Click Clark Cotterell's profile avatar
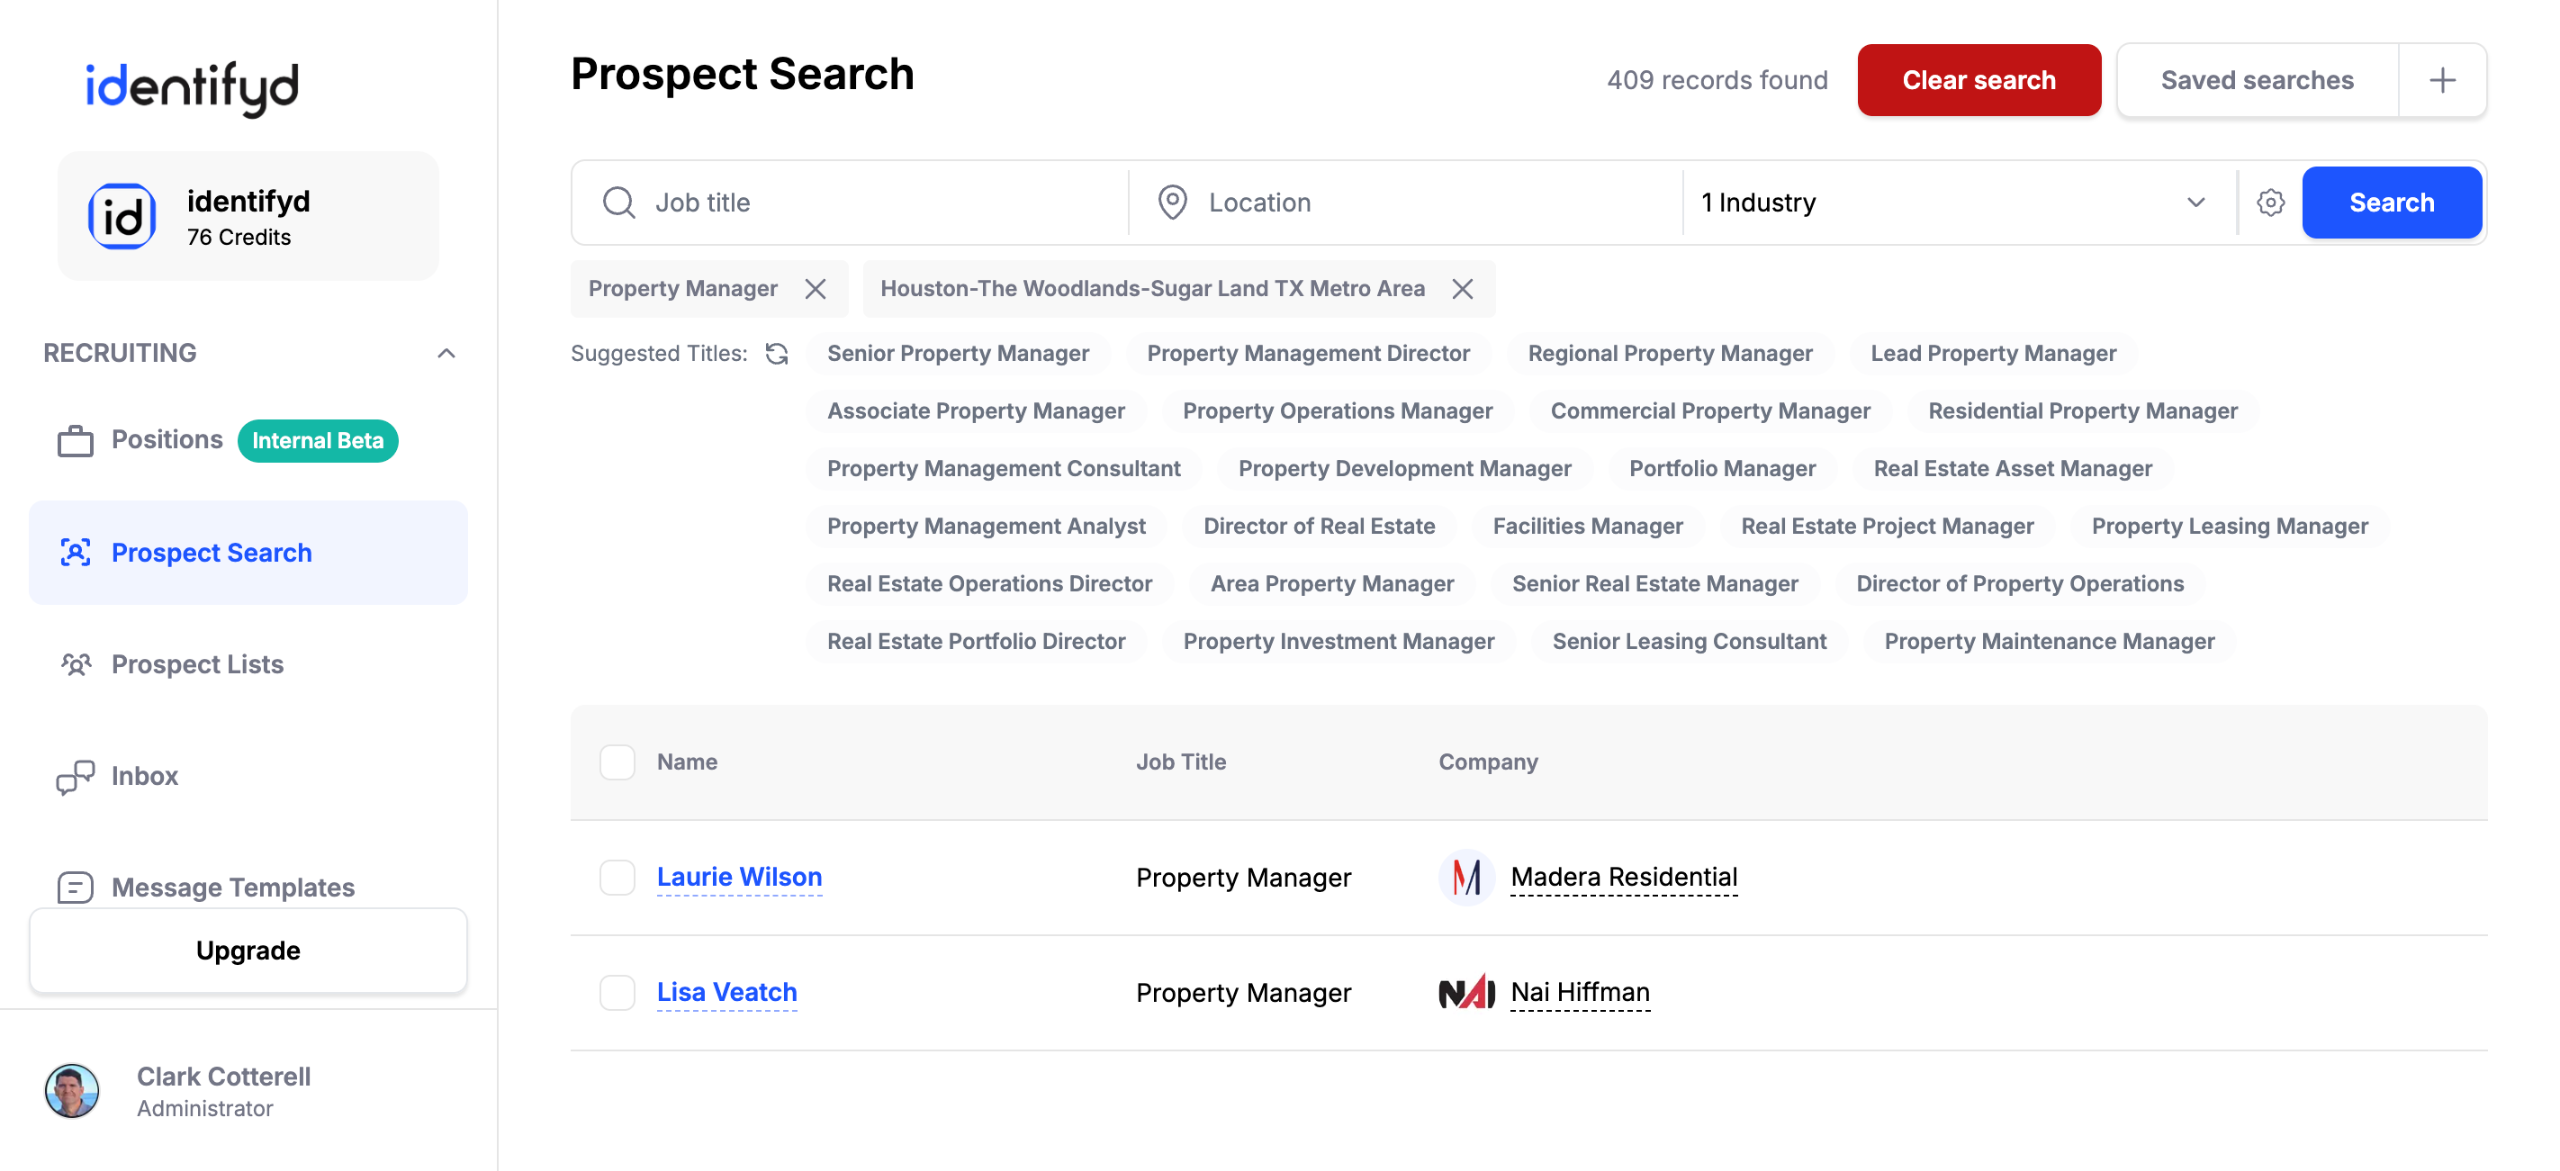This screenshot has width=2560, height=1171. pos(72,1090)
